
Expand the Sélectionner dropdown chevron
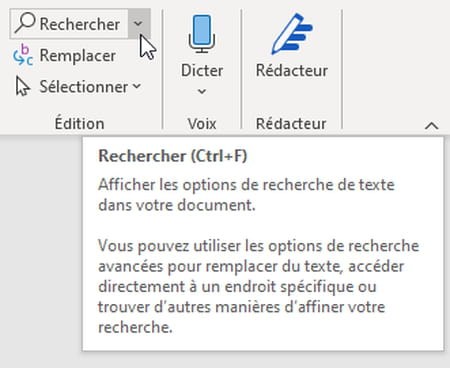tap(137, 86)
